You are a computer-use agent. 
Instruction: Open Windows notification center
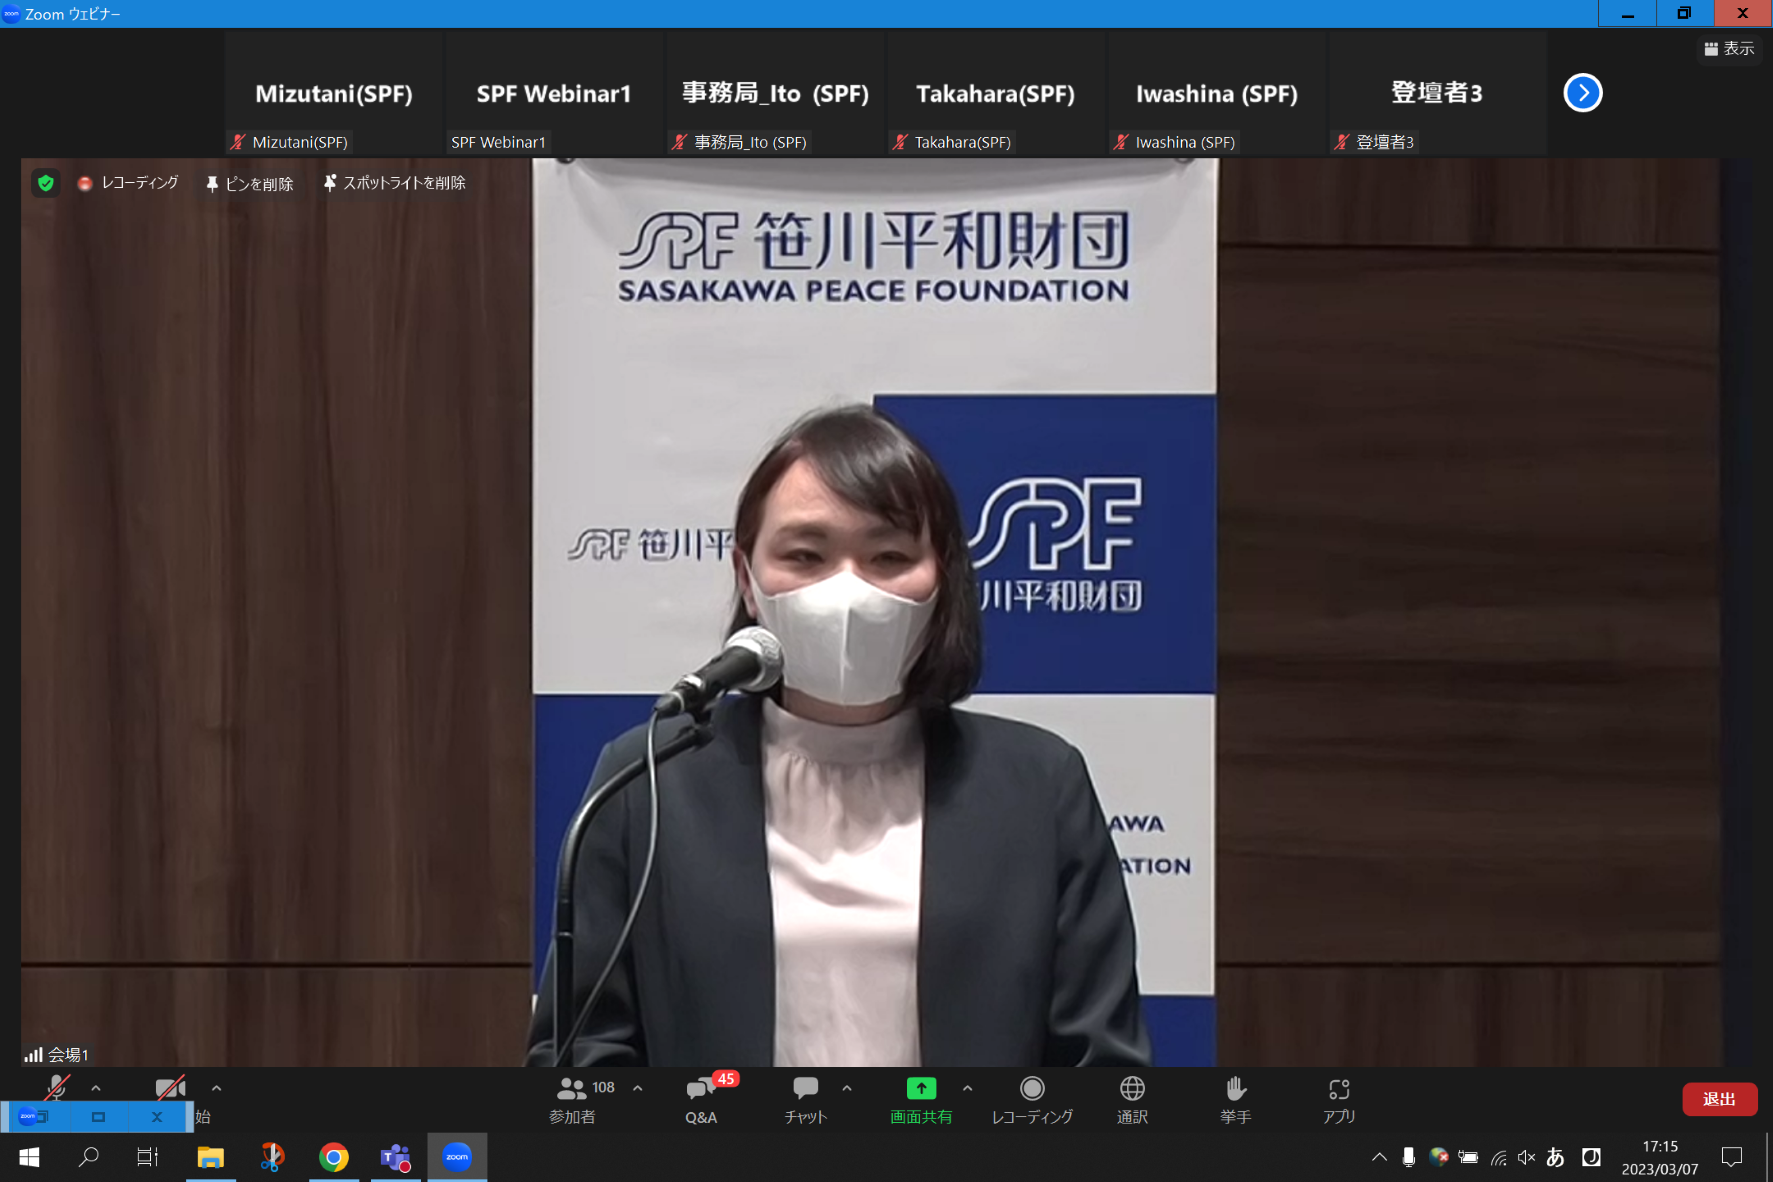tap(1732, 1157)
